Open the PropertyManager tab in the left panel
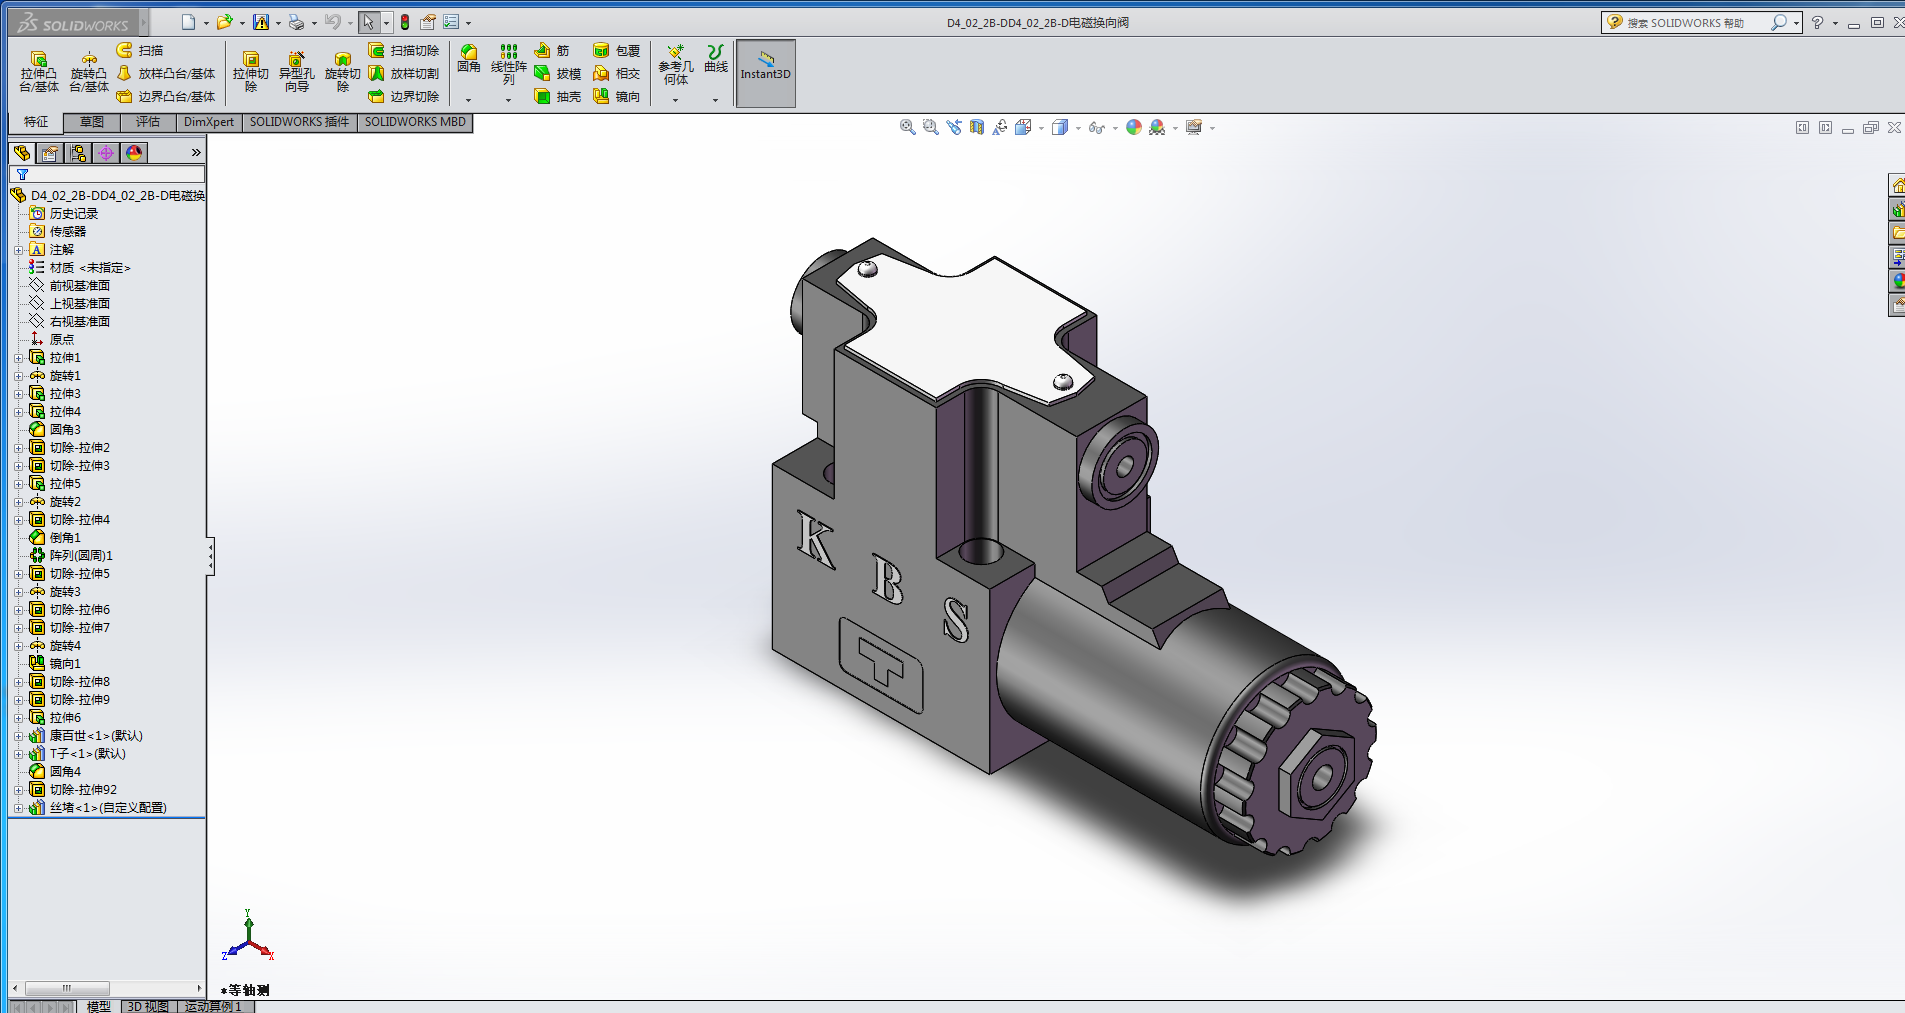This screenshot has height=1013, width=1905. click(x=50, y=153)
